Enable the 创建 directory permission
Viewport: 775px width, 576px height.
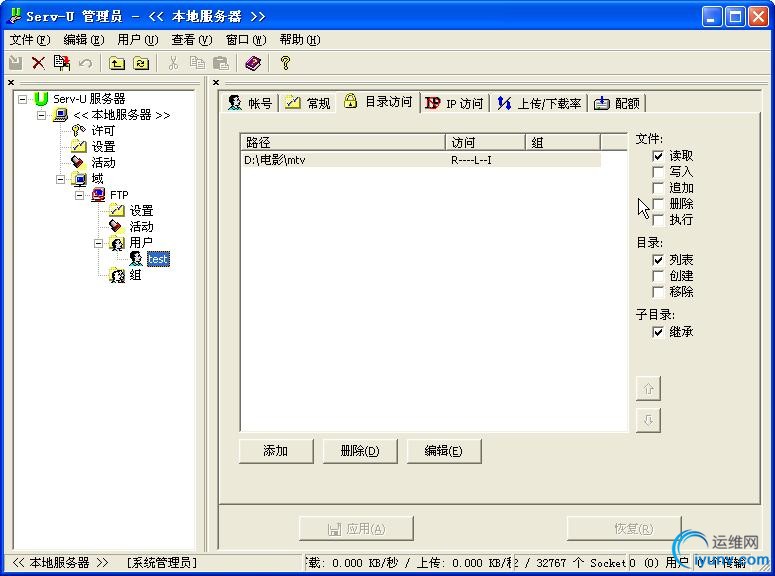click(x=658, y=276)
